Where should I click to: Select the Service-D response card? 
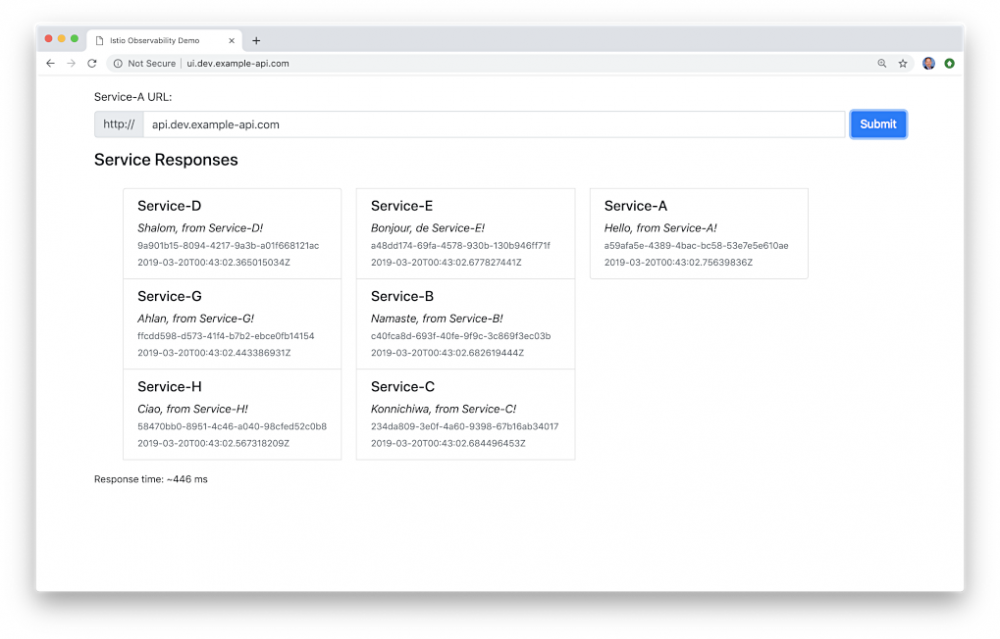[232, 232]
